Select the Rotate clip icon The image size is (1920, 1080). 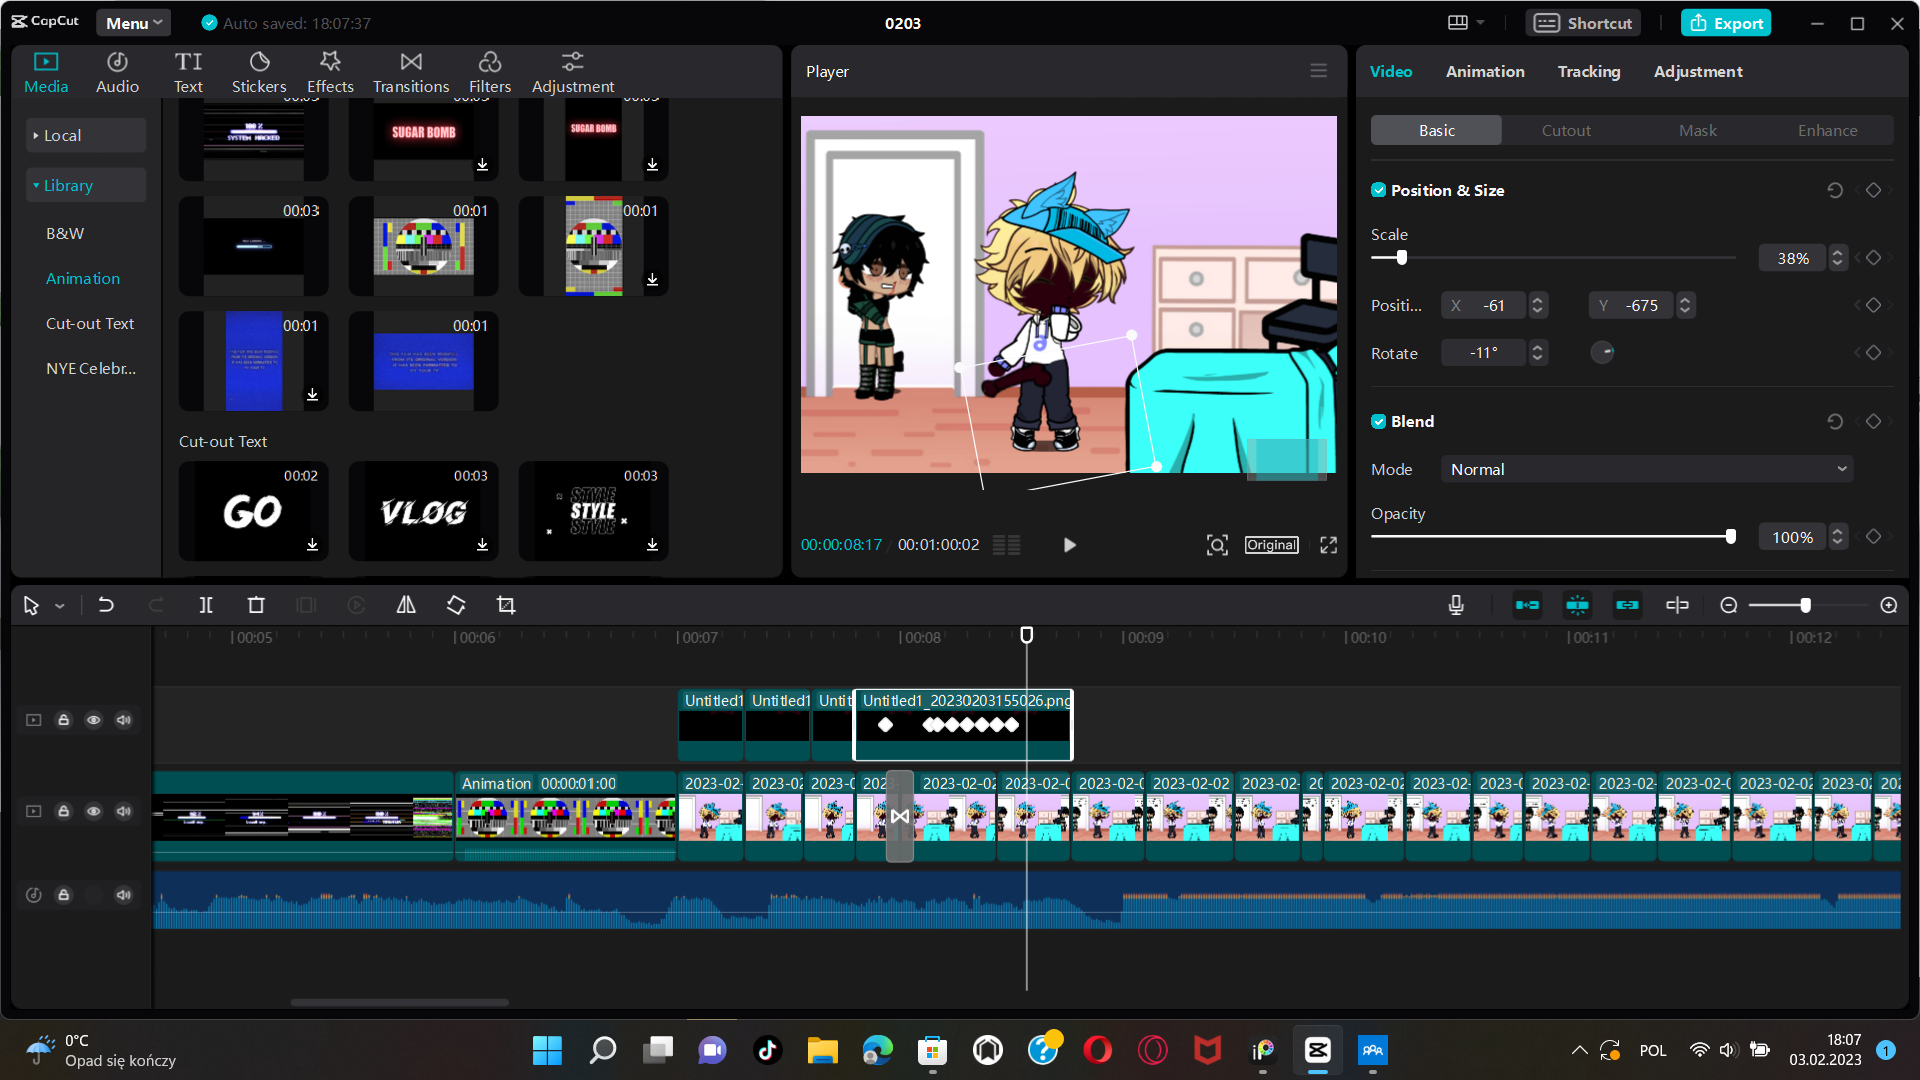(x=455, y=605)
